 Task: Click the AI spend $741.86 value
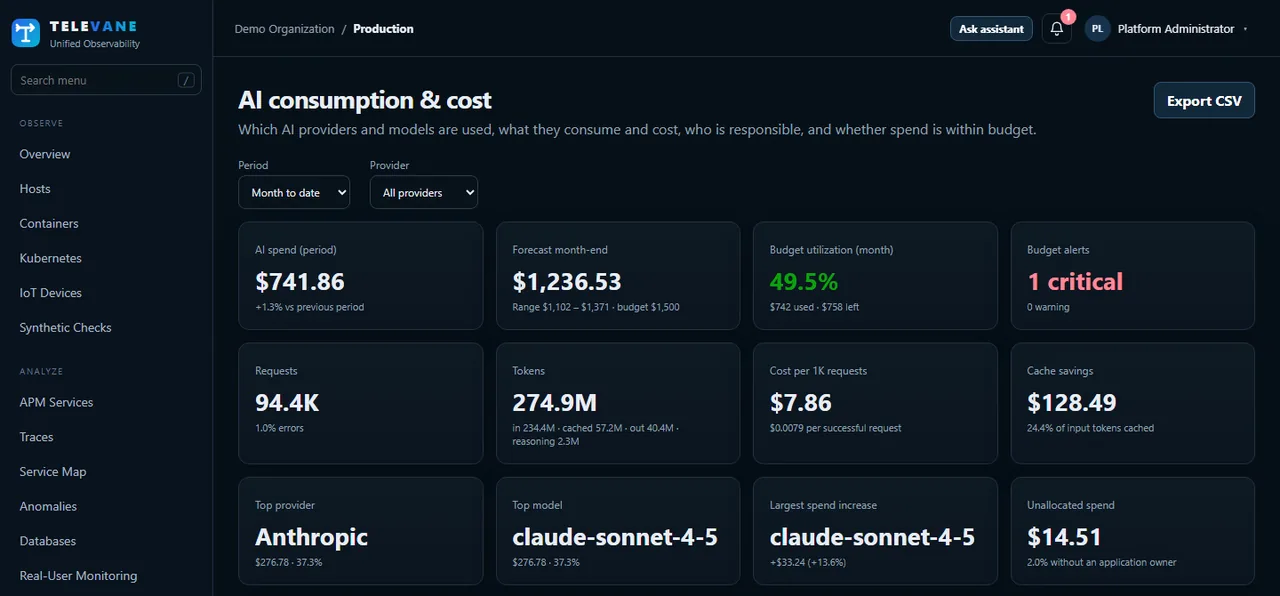click(300, 282)
